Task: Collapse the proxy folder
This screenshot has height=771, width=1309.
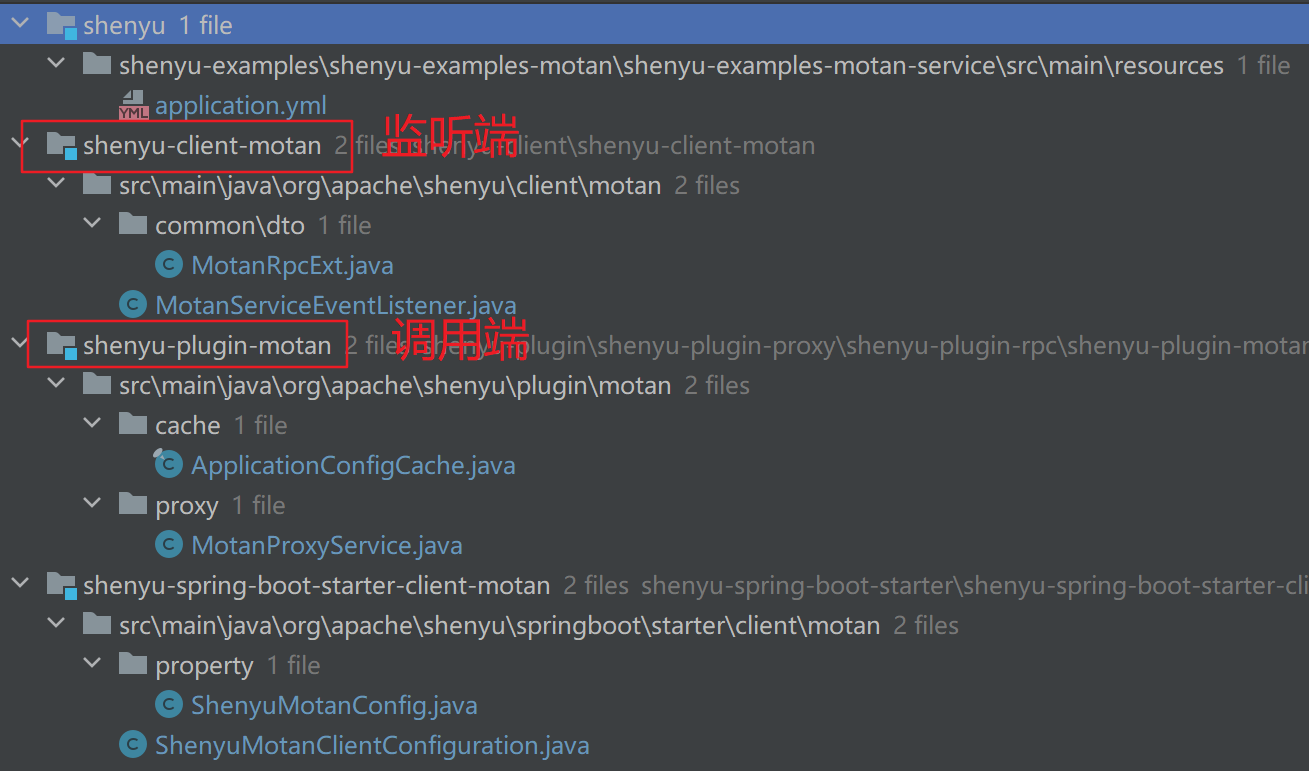Action: click(93, 505)
